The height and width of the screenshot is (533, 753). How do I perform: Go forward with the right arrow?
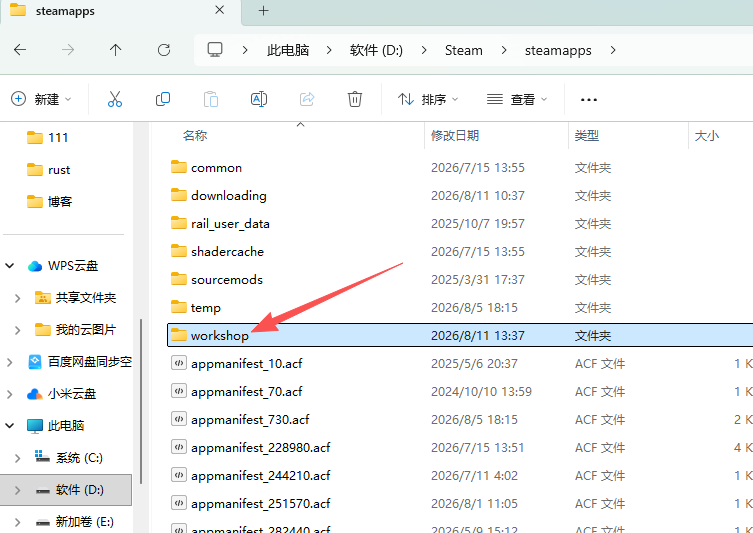pos(68,49)
